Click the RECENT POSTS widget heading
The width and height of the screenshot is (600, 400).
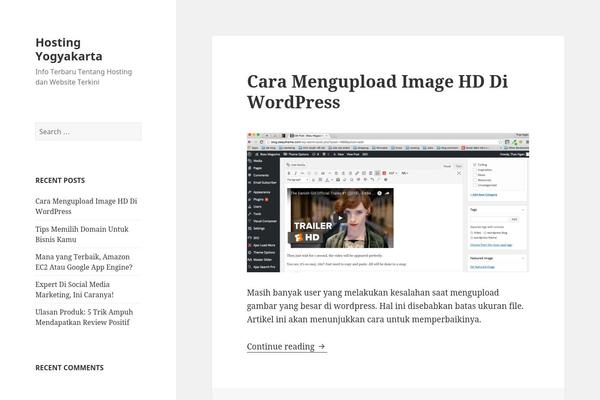coord(60,180)
